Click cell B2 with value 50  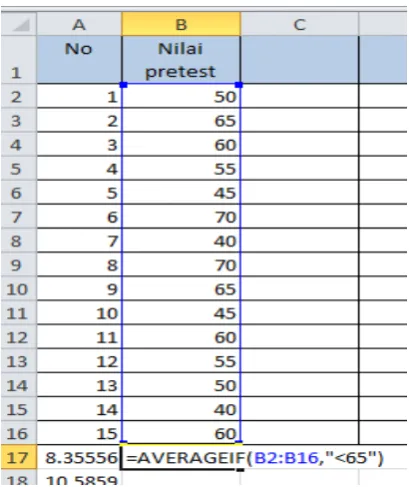point(181,96)
